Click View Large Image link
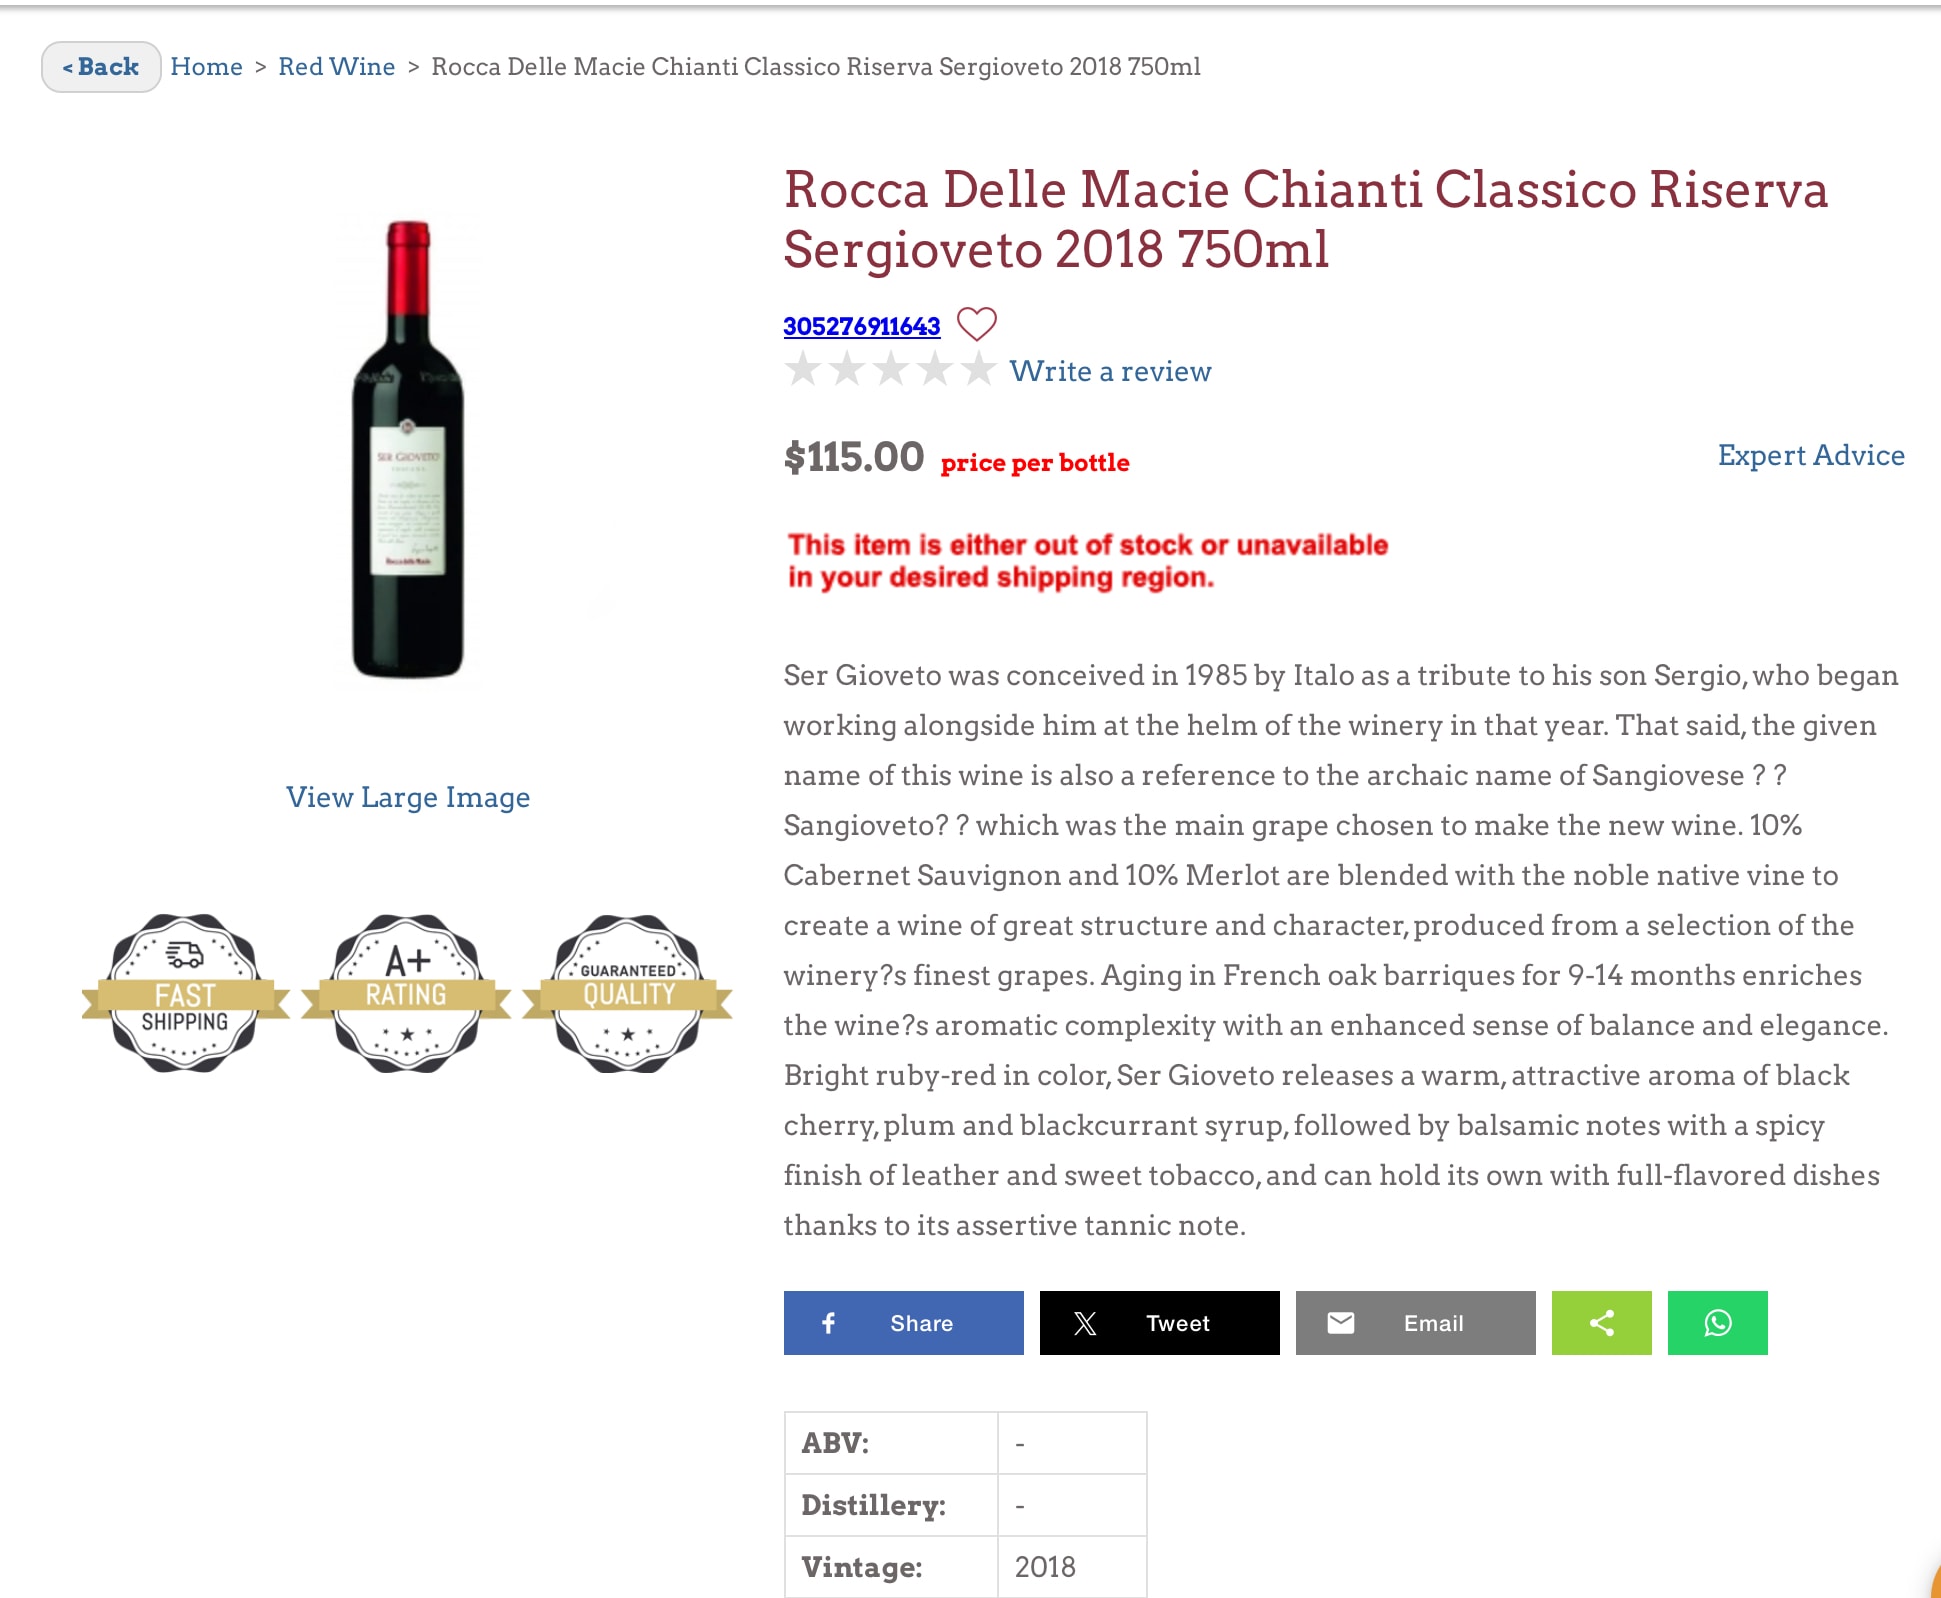Image resolution: width=1941 pixels, height=1598 pixels. (x=408, y=797)
